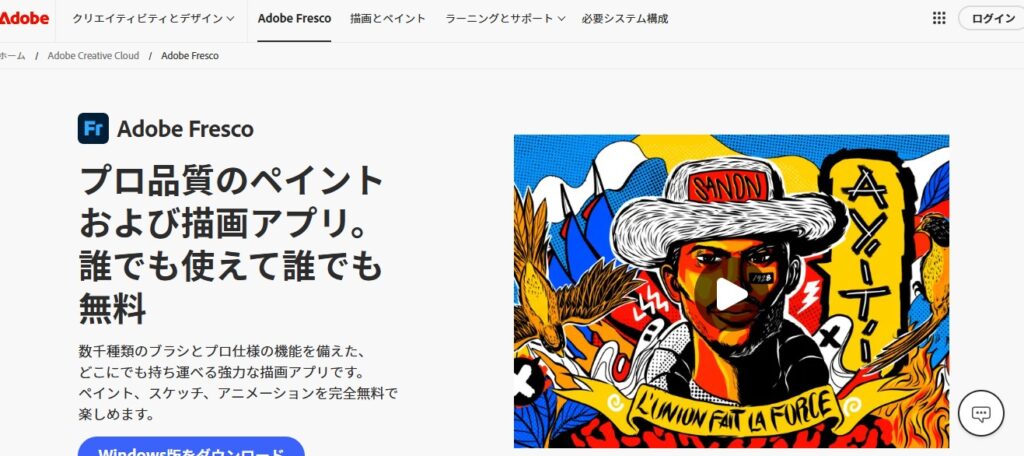
Task: Click the ログイン button
Action: point(992,18)
